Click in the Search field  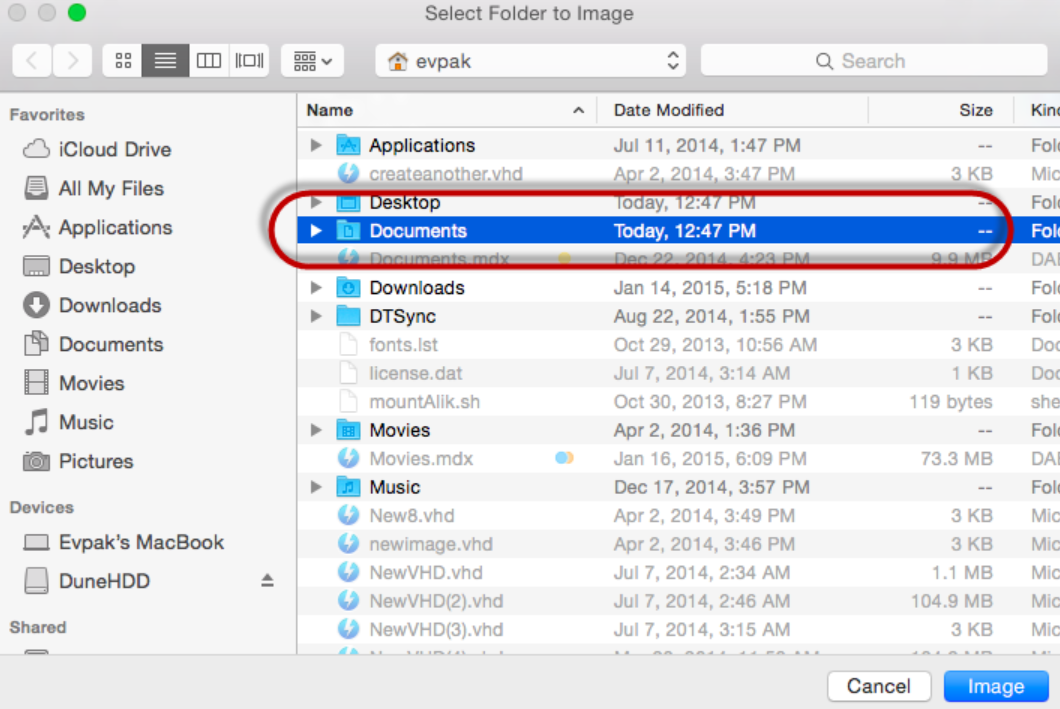[873, 61]
